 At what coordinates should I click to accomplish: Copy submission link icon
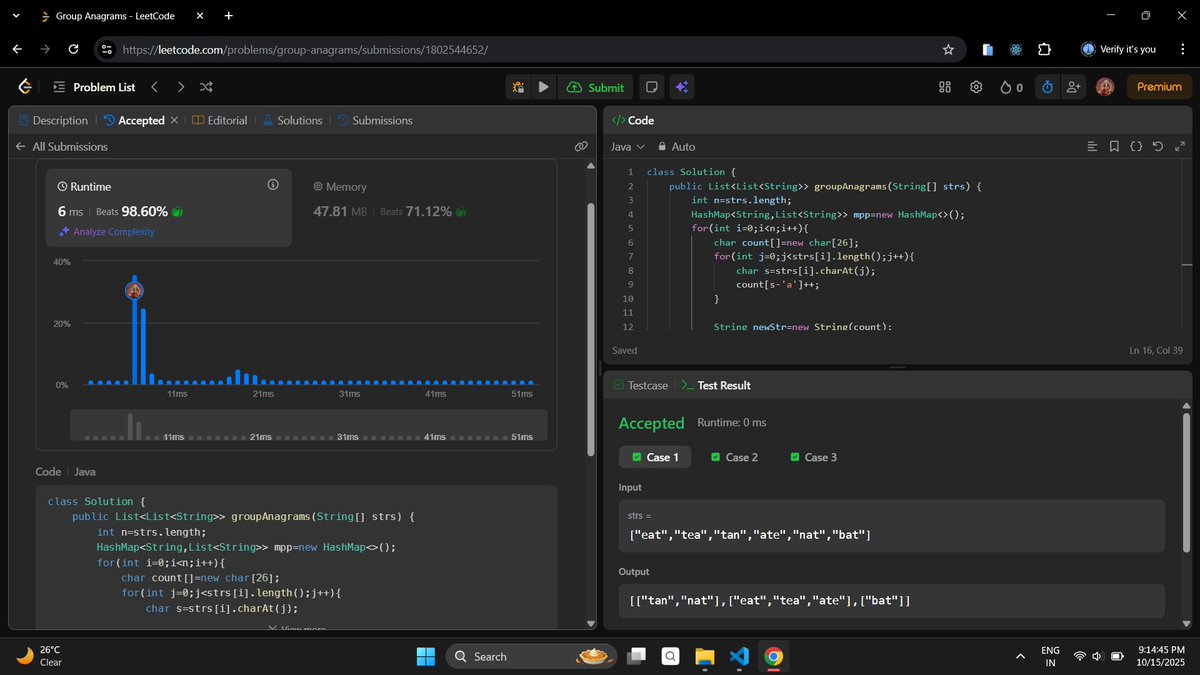[580, 146]
